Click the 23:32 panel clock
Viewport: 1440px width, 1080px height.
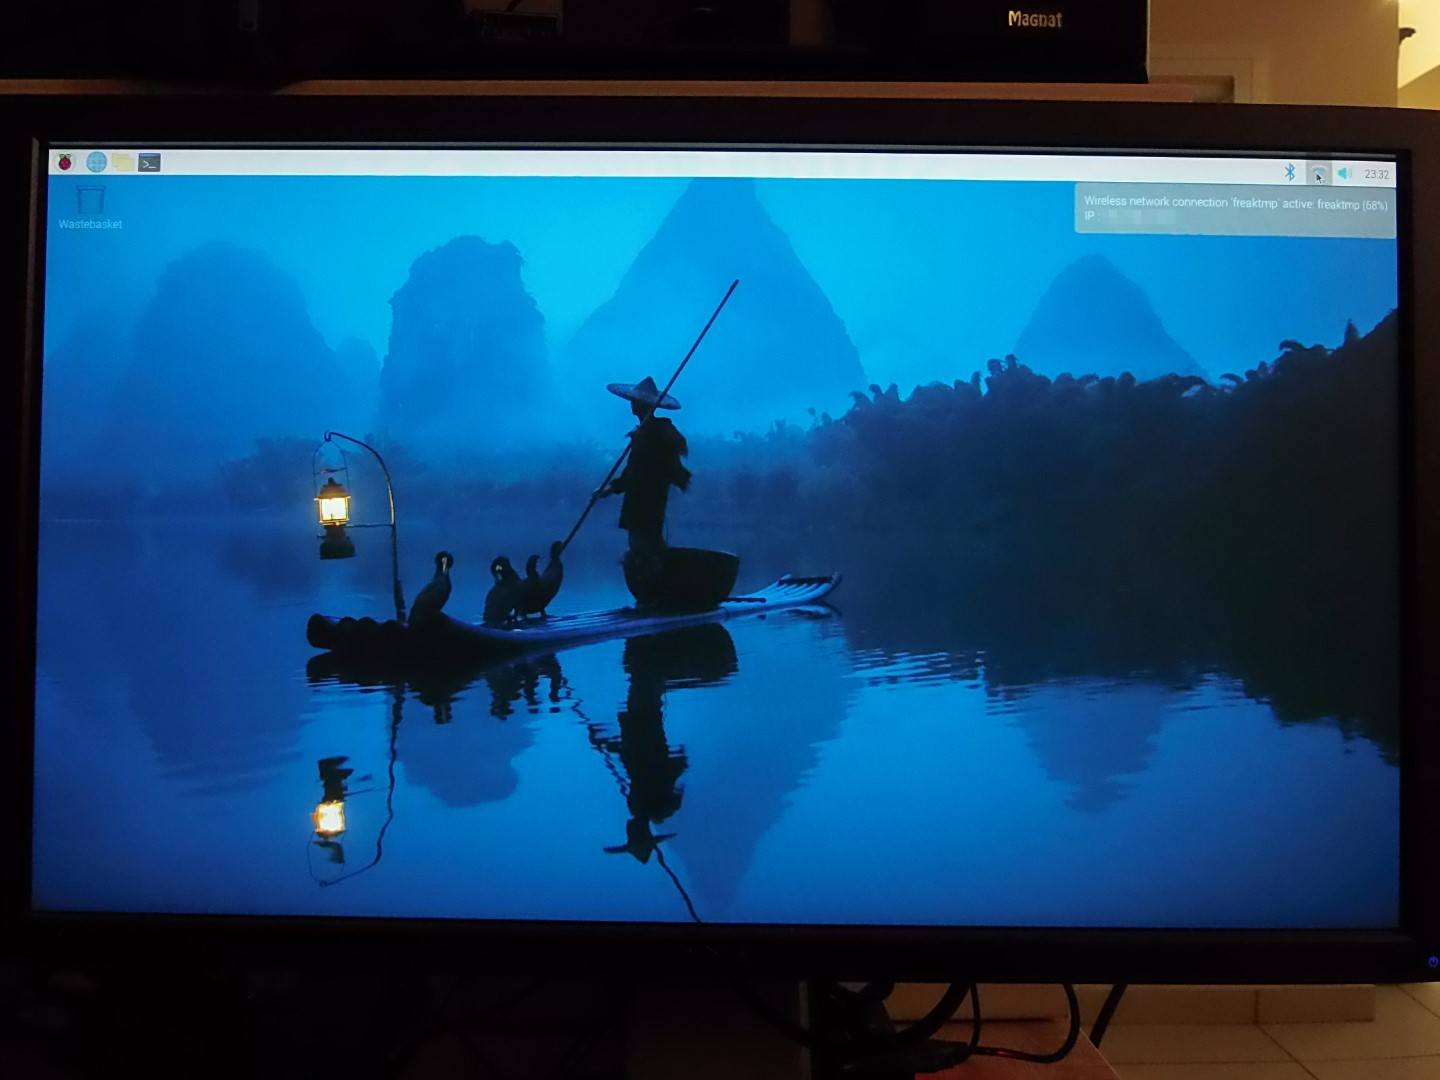(x=1376, y=175)
